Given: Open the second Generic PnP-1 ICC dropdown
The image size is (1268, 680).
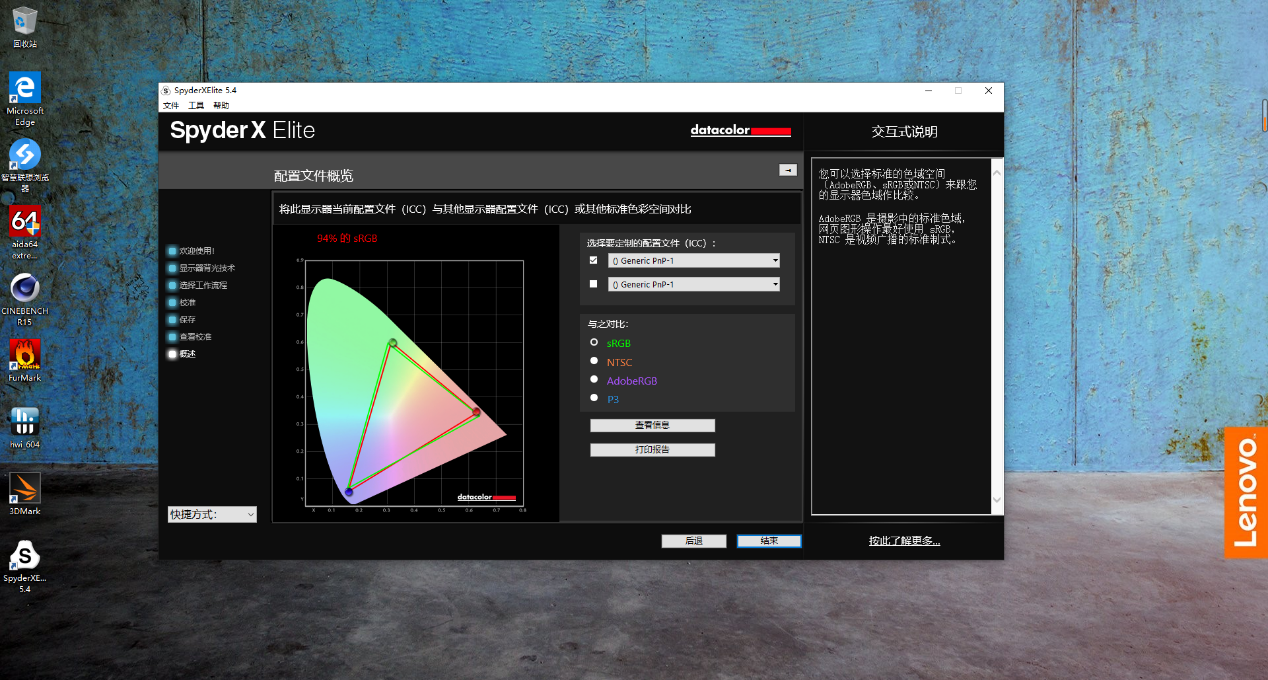Looking at the screenshot, I should pos(694,284).
